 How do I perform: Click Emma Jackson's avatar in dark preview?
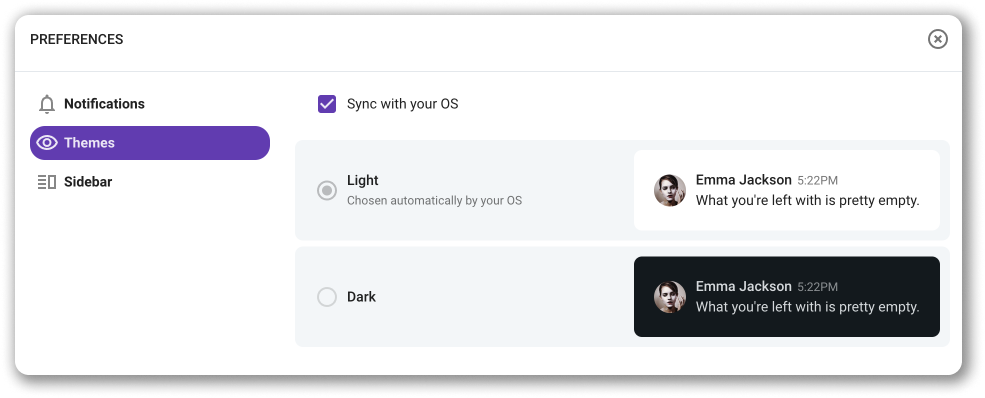pos(670,297)
